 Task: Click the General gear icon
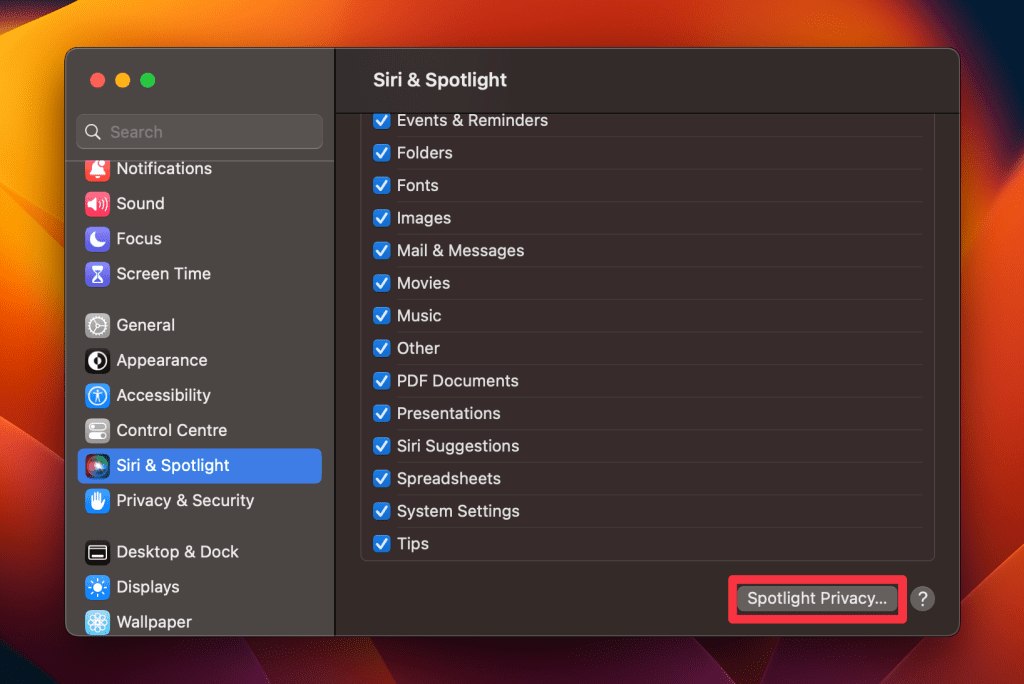(97, 325)
